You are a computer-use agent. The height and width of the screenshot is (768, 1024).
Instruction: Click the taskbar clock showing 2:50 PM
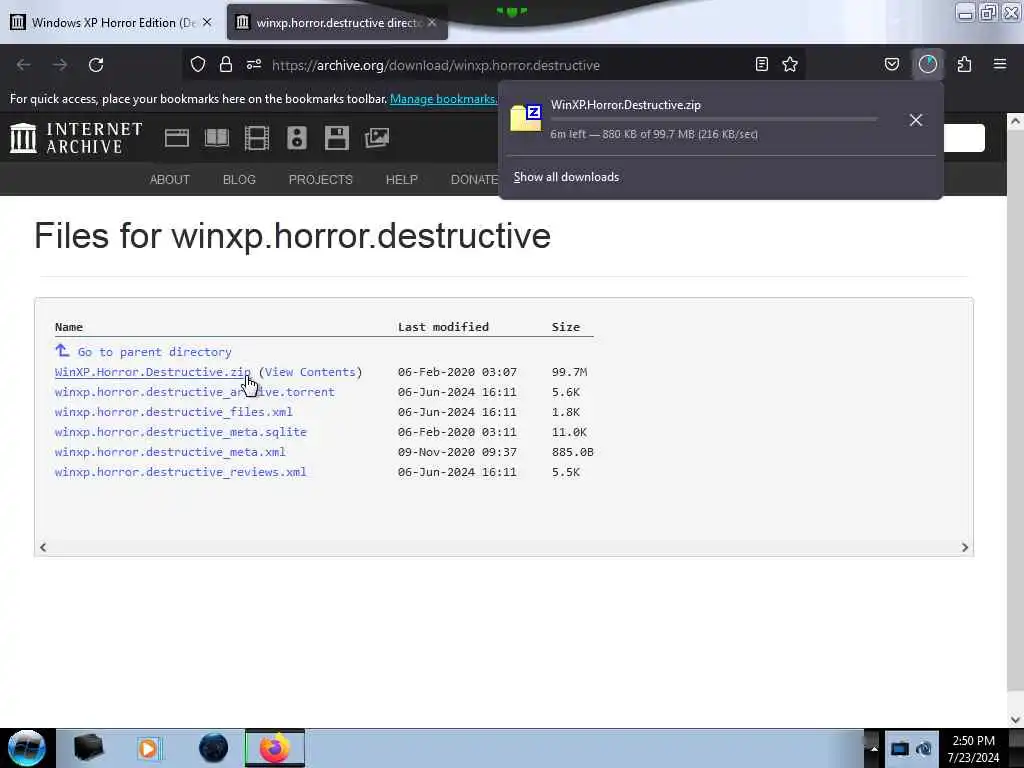tap(974, 749)
